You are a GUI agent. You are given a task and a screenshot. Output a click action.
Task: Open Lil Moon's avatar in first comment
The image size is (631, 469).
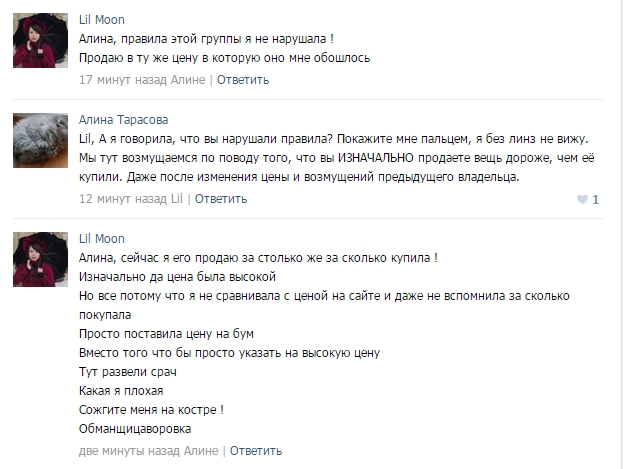point(40,41)
